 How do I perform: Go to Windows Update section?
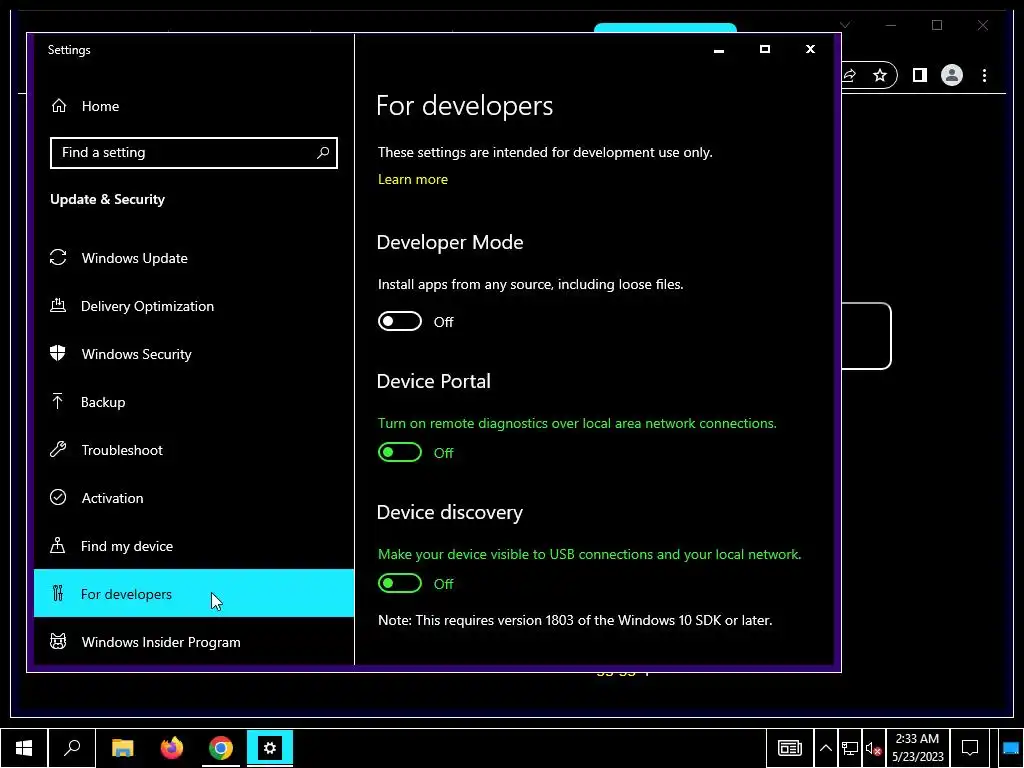(x=194, y=258)
